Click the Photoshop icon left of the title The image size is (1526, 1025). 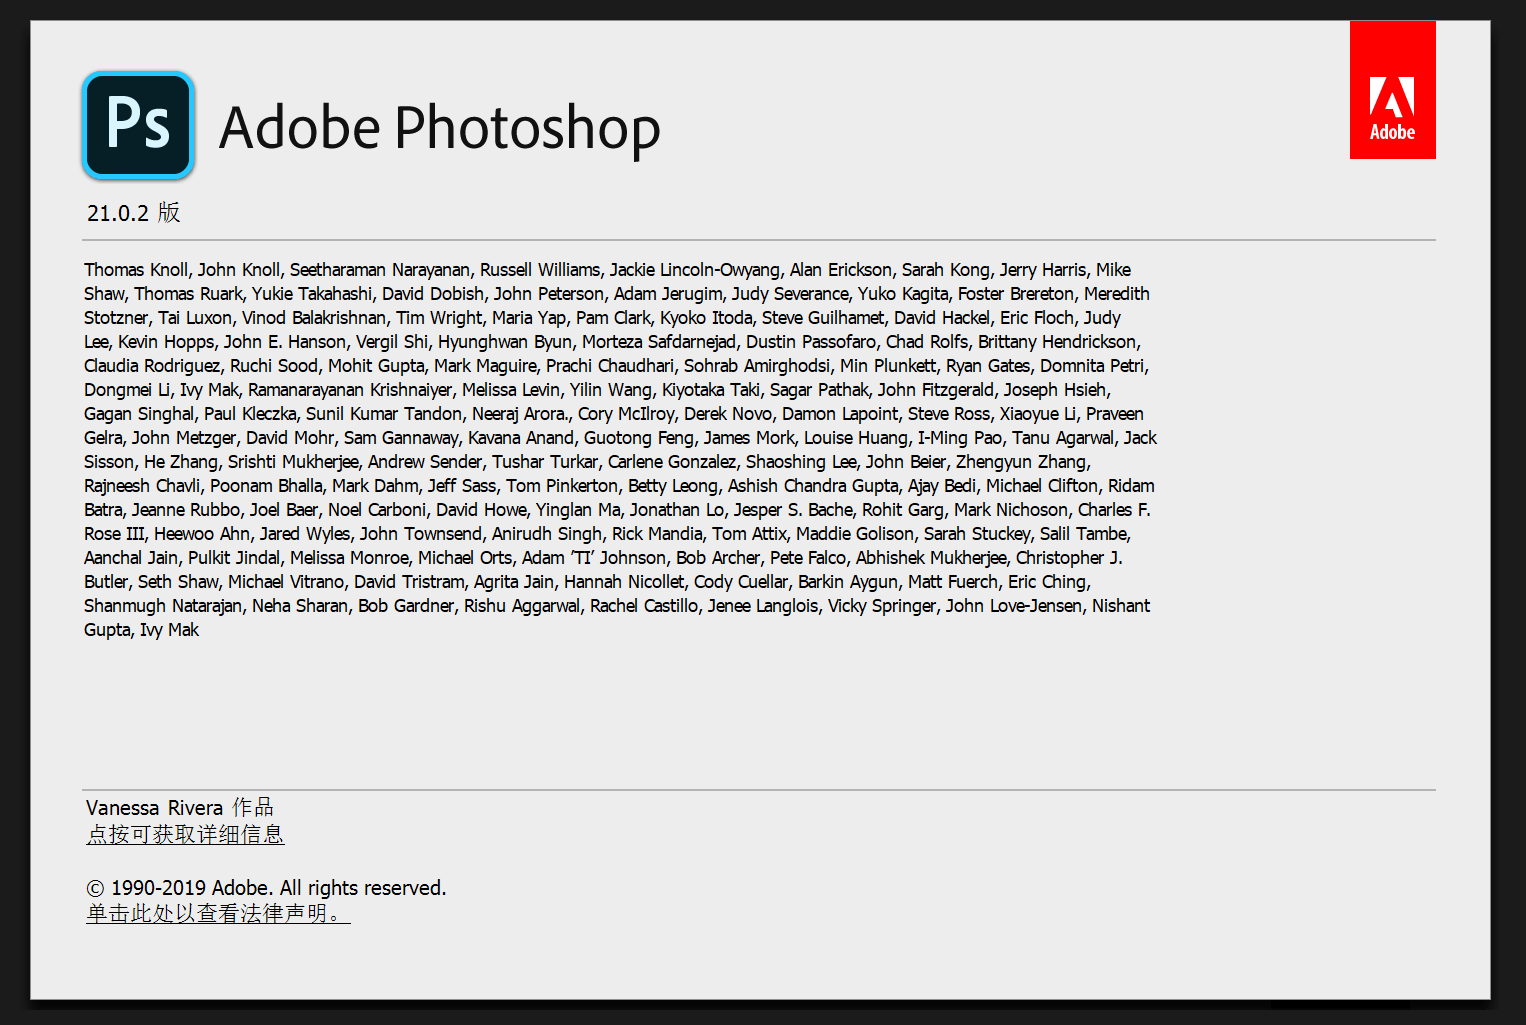tap(138, 125)
